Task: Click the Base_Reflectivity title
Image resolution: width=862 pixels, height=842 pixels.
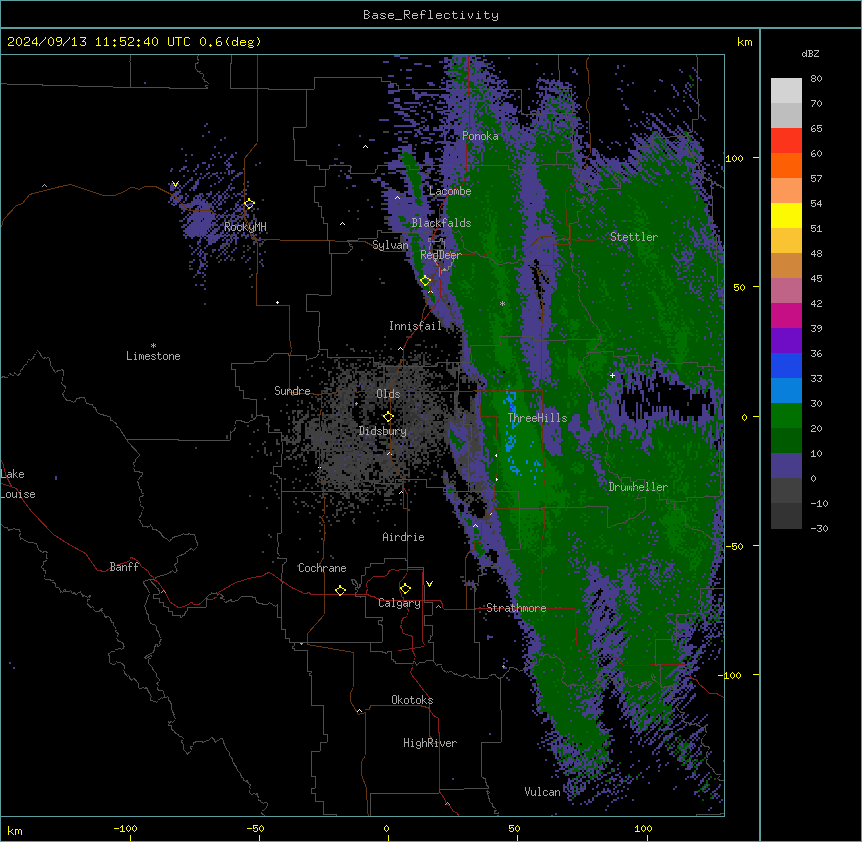Action: [x=431, y=15]
